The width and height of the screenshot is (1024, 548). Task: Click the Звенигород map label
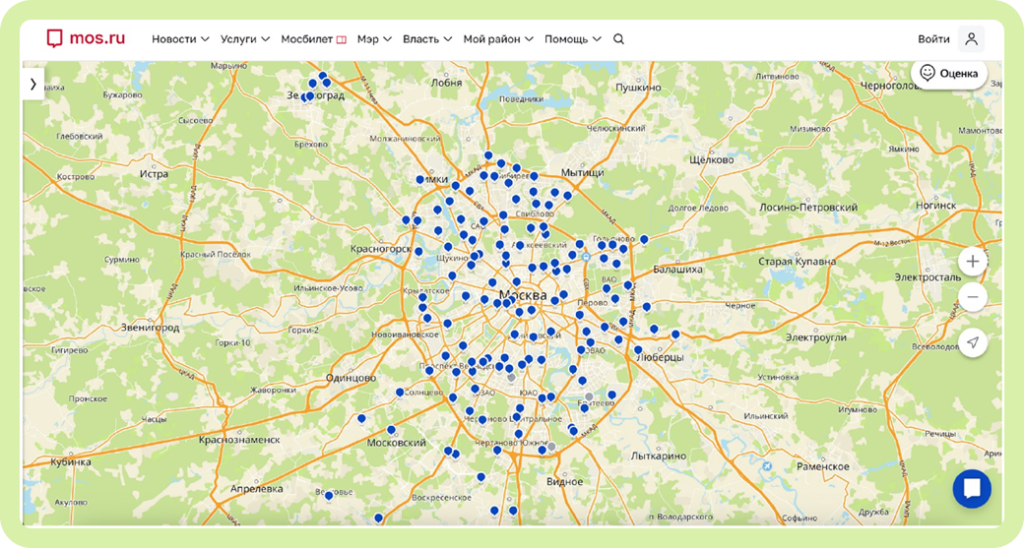tap(150, 327)
